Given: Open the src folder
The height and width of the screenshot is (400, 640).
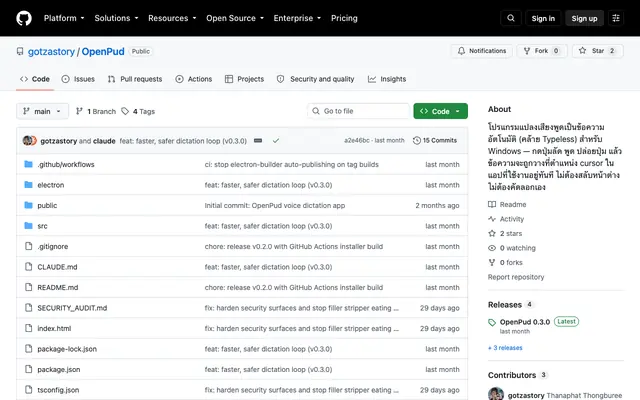Looking at the screenshot, I should click(x=42, y=226).
